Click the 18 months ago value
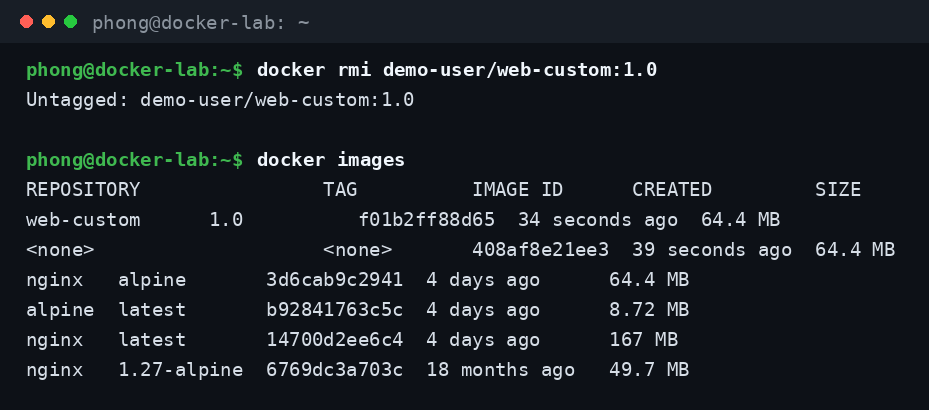Screen dimensions: 929x410 [x=501, y=370]
